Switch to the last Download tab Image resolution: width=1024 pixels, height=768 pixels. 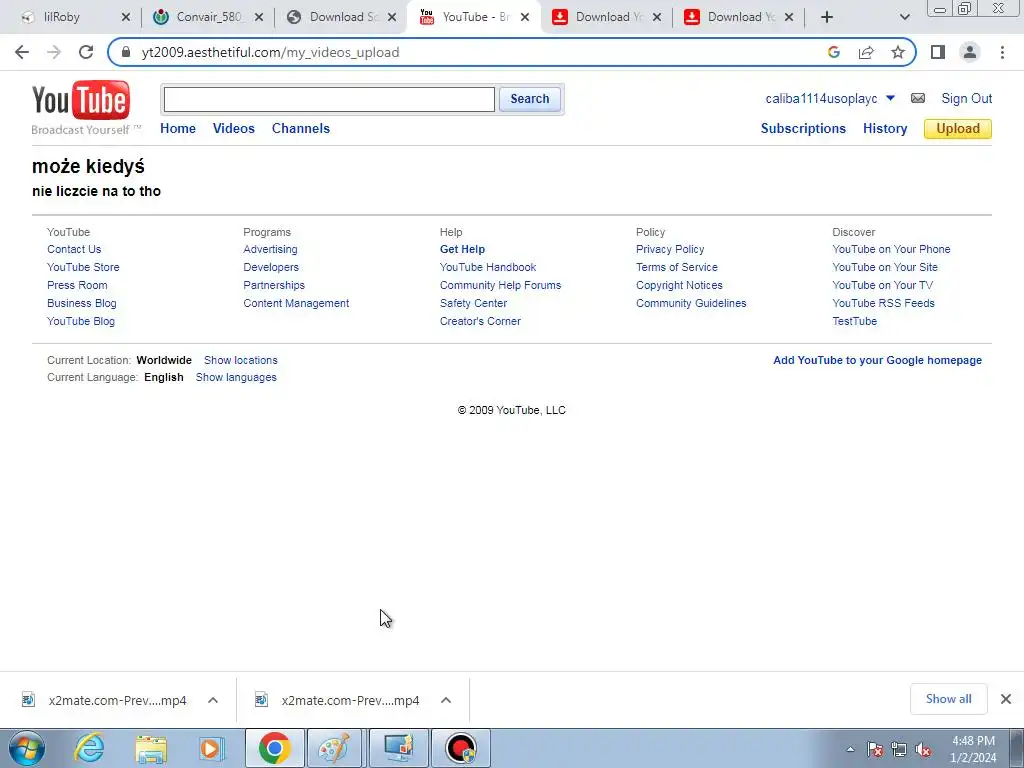(739, 17)
